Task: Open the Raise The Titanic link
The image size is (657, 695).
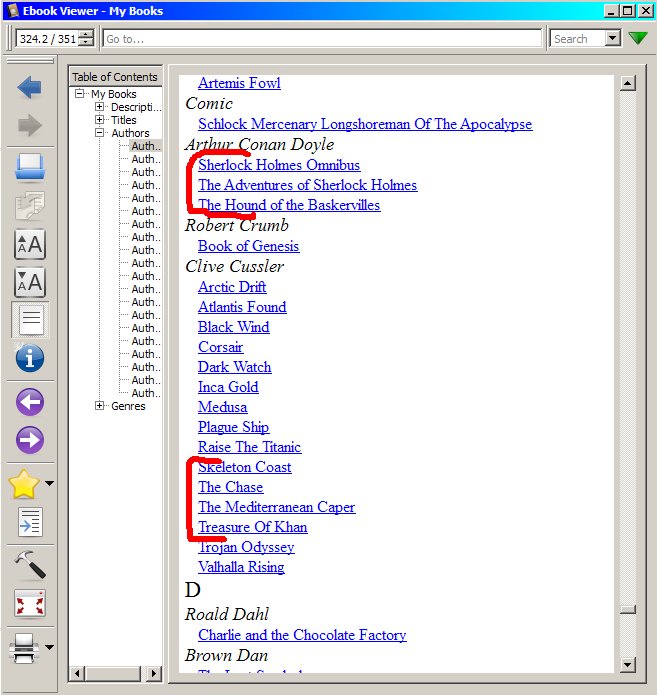Action: tap(249, 447)
